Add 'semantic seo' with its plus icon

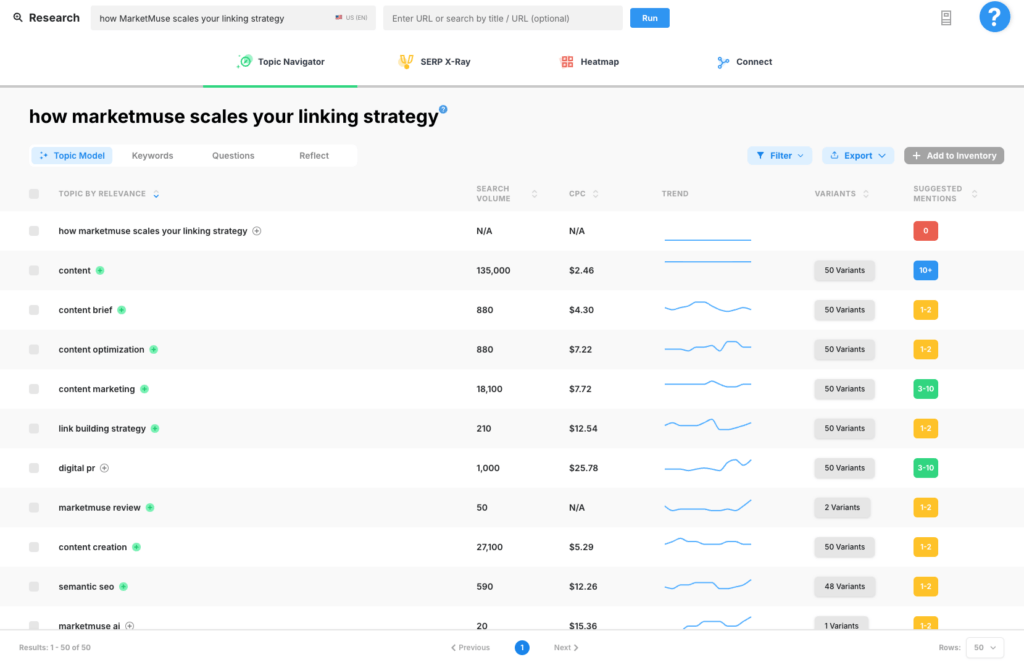click(x=123, y=587)
